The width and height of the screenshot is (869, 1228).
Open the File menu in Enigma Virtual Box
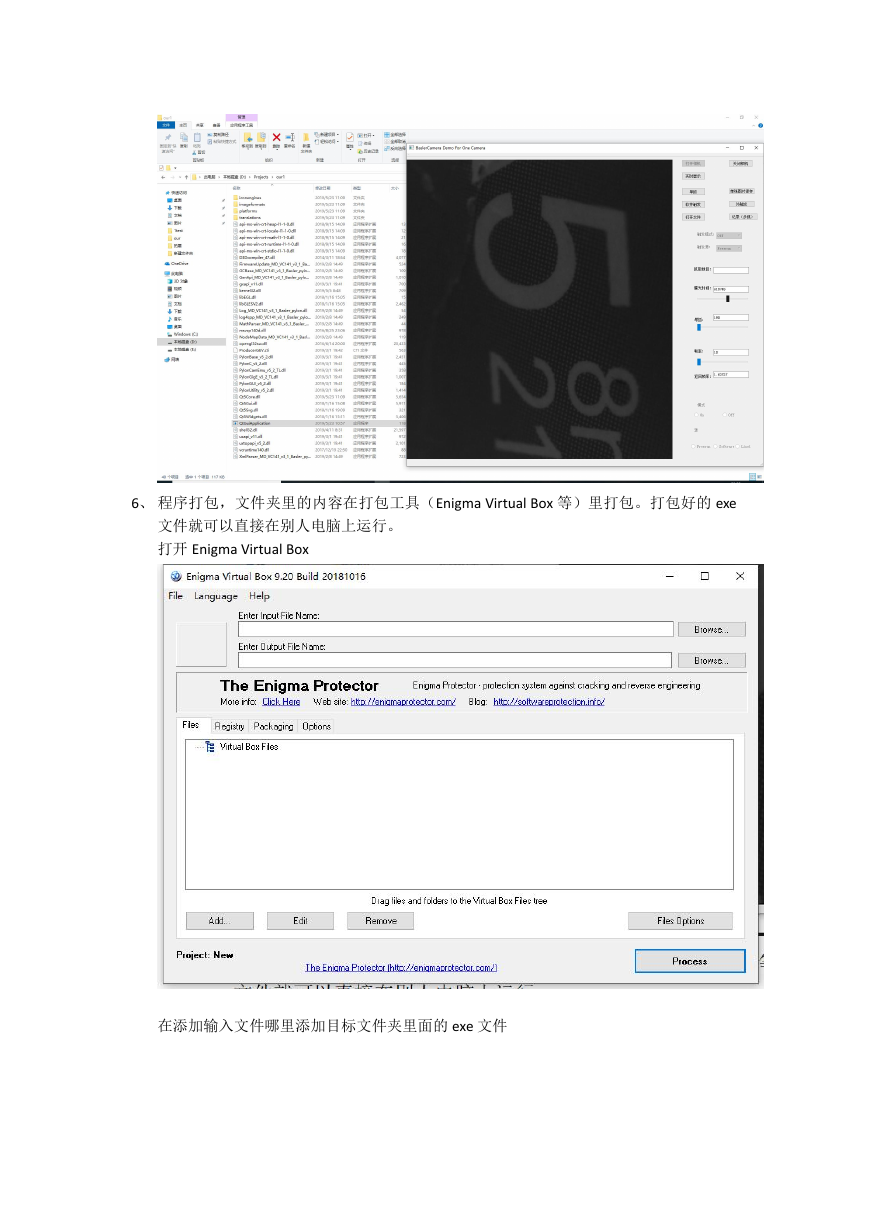176,596
